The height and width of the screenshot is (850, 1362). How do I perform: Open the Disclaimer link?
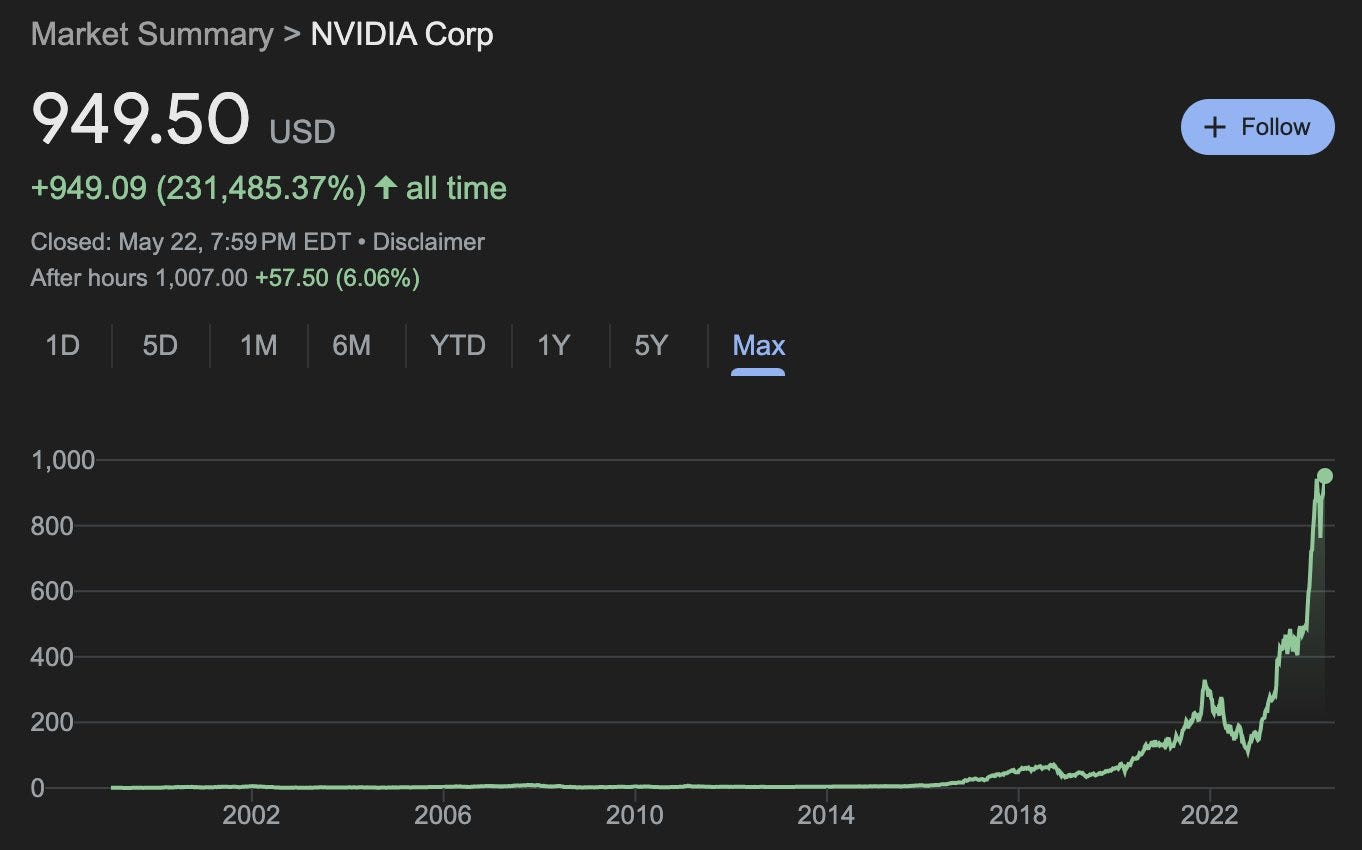(x=428, y=242)
